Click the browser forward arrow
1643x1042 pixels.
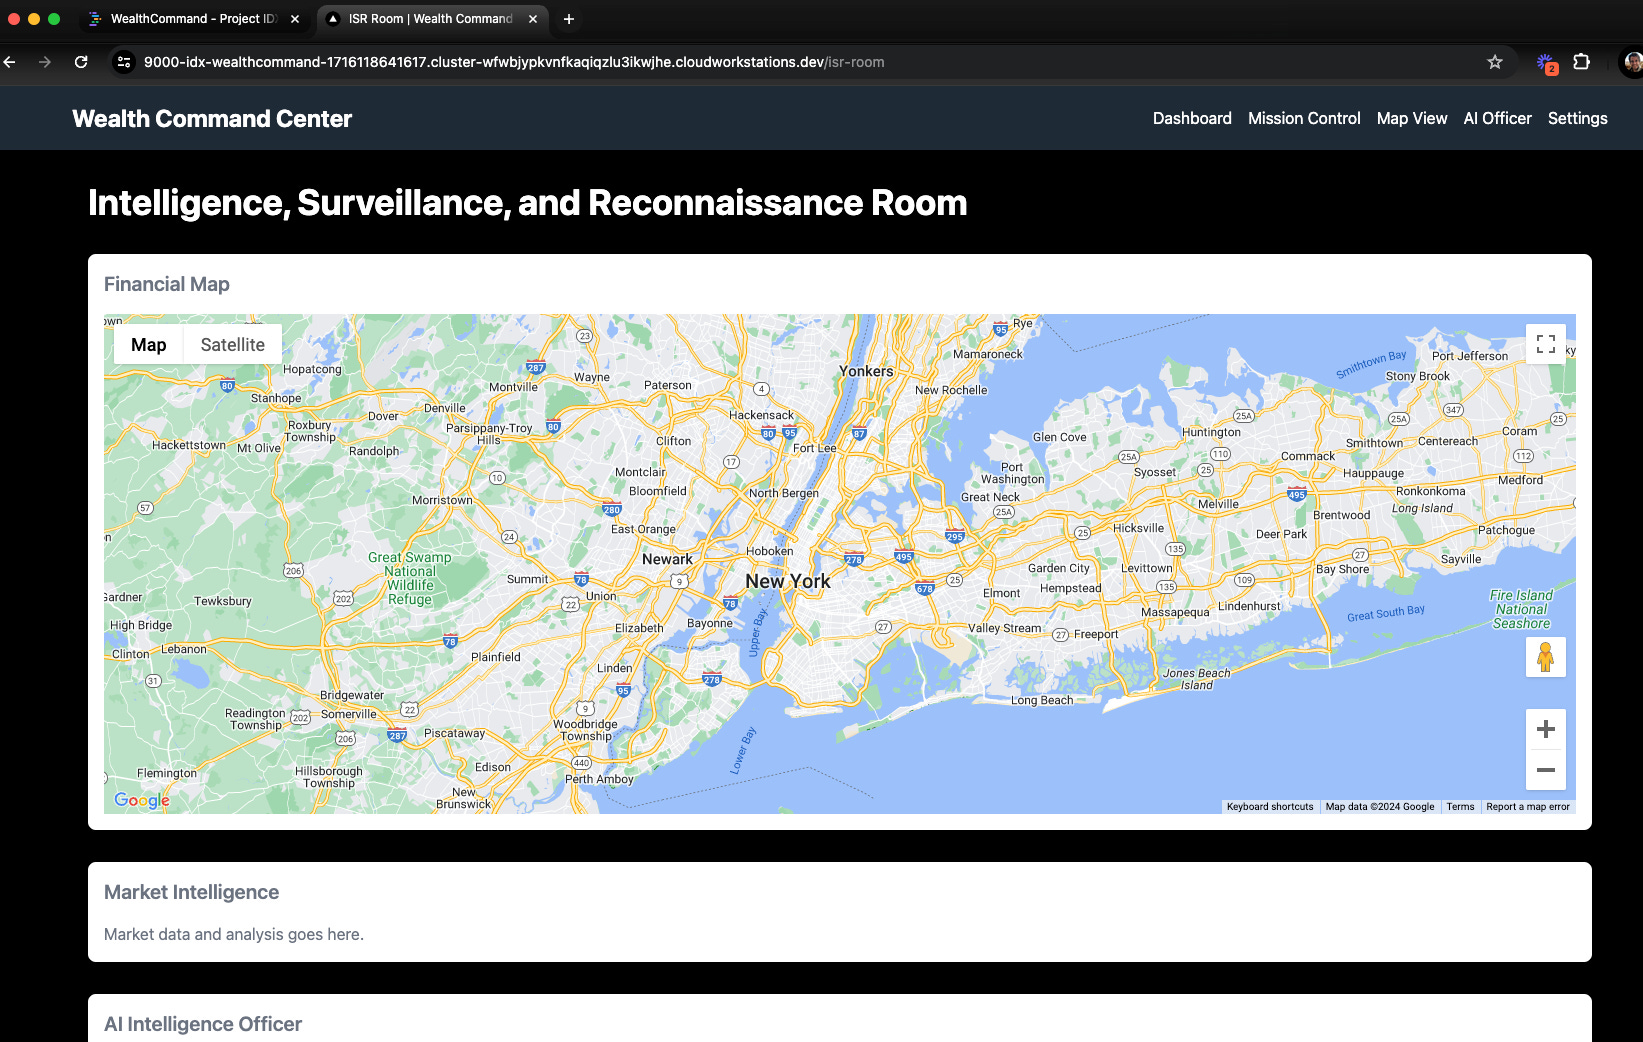[45, 62]
